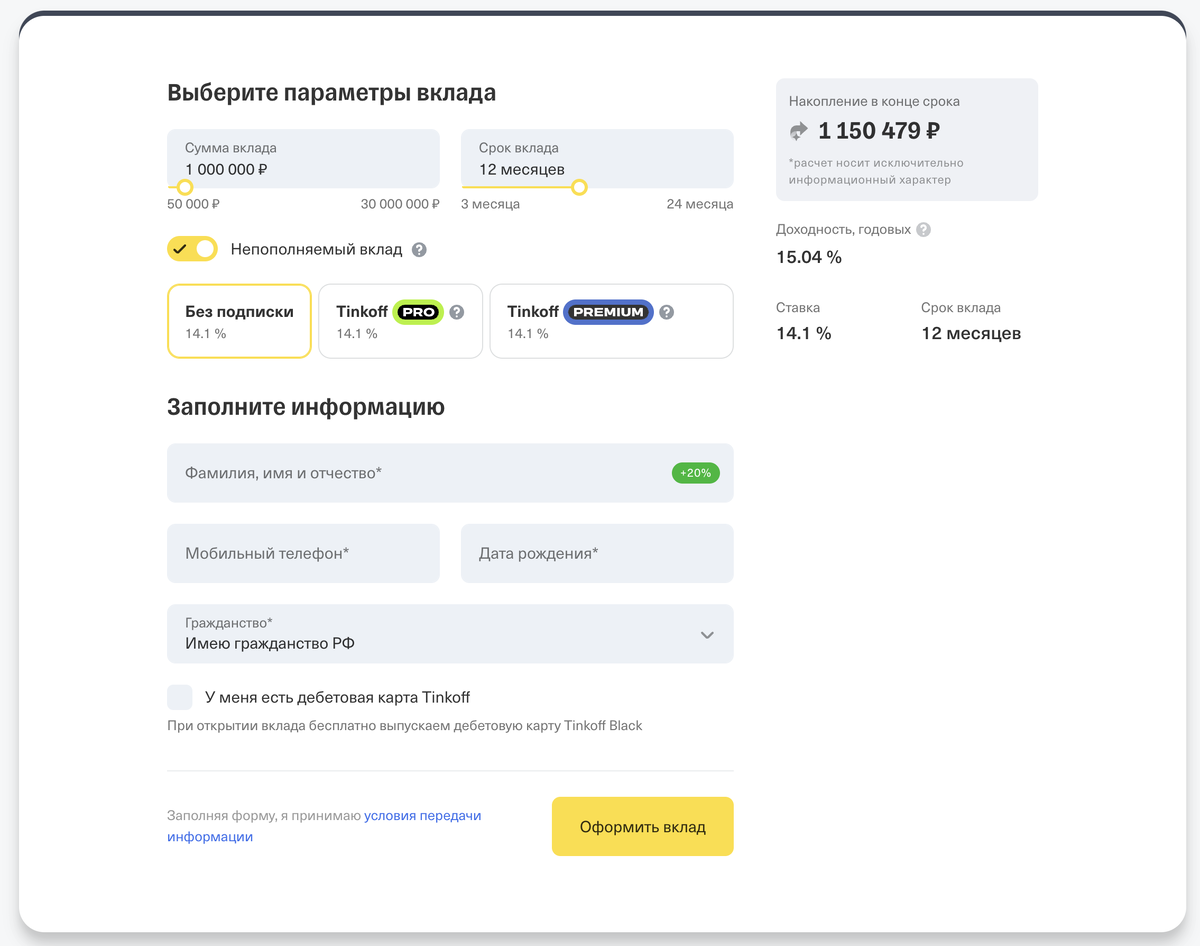Open the Гражданство dropdown
This screenshot has width=1200, height=946.
click(x=450, y=634)
